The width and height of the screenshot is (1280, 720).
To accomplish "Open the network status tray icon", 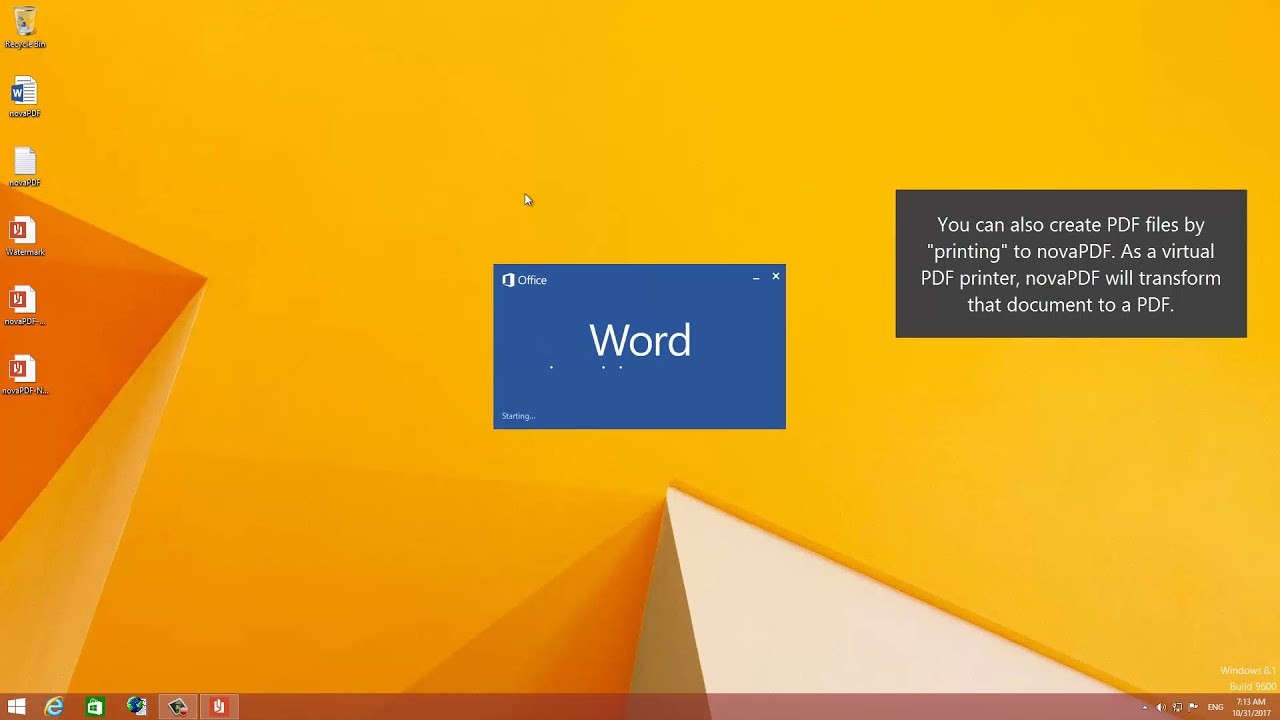I will click(x=1177, y=708).
